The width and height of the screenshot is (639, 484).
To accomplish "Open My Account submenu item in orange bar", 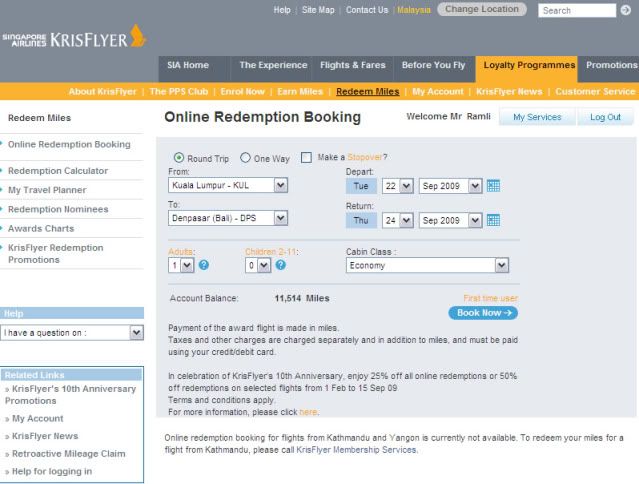I will coord(438,92).
